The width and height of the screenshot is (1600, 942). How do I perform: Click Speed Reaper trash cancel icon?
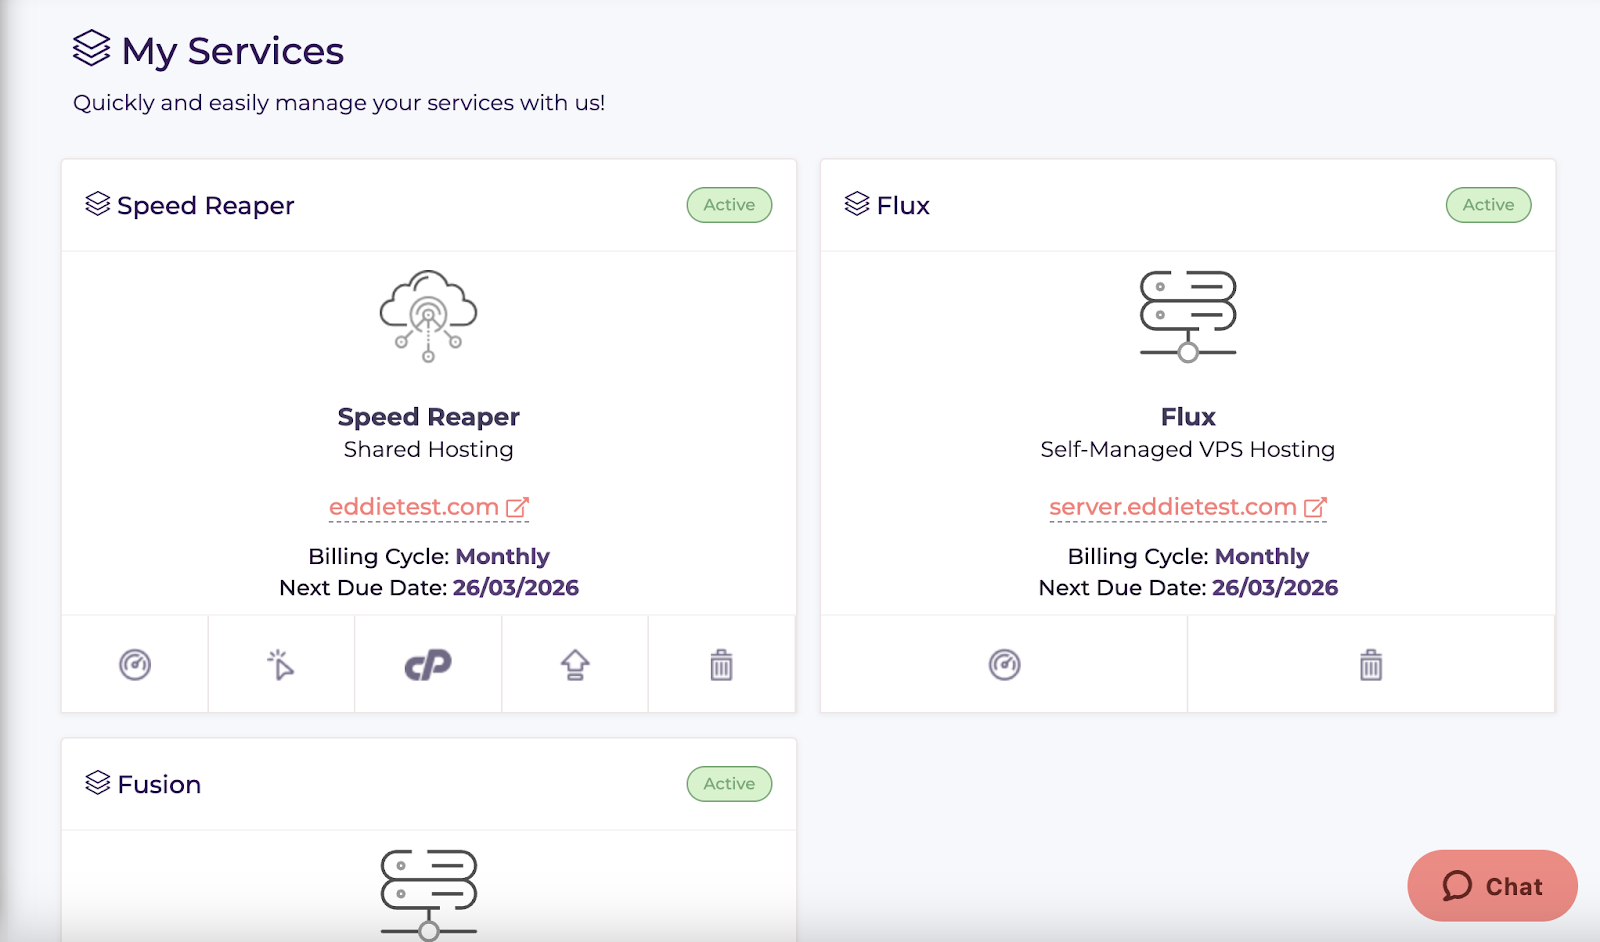click(721, 665)
